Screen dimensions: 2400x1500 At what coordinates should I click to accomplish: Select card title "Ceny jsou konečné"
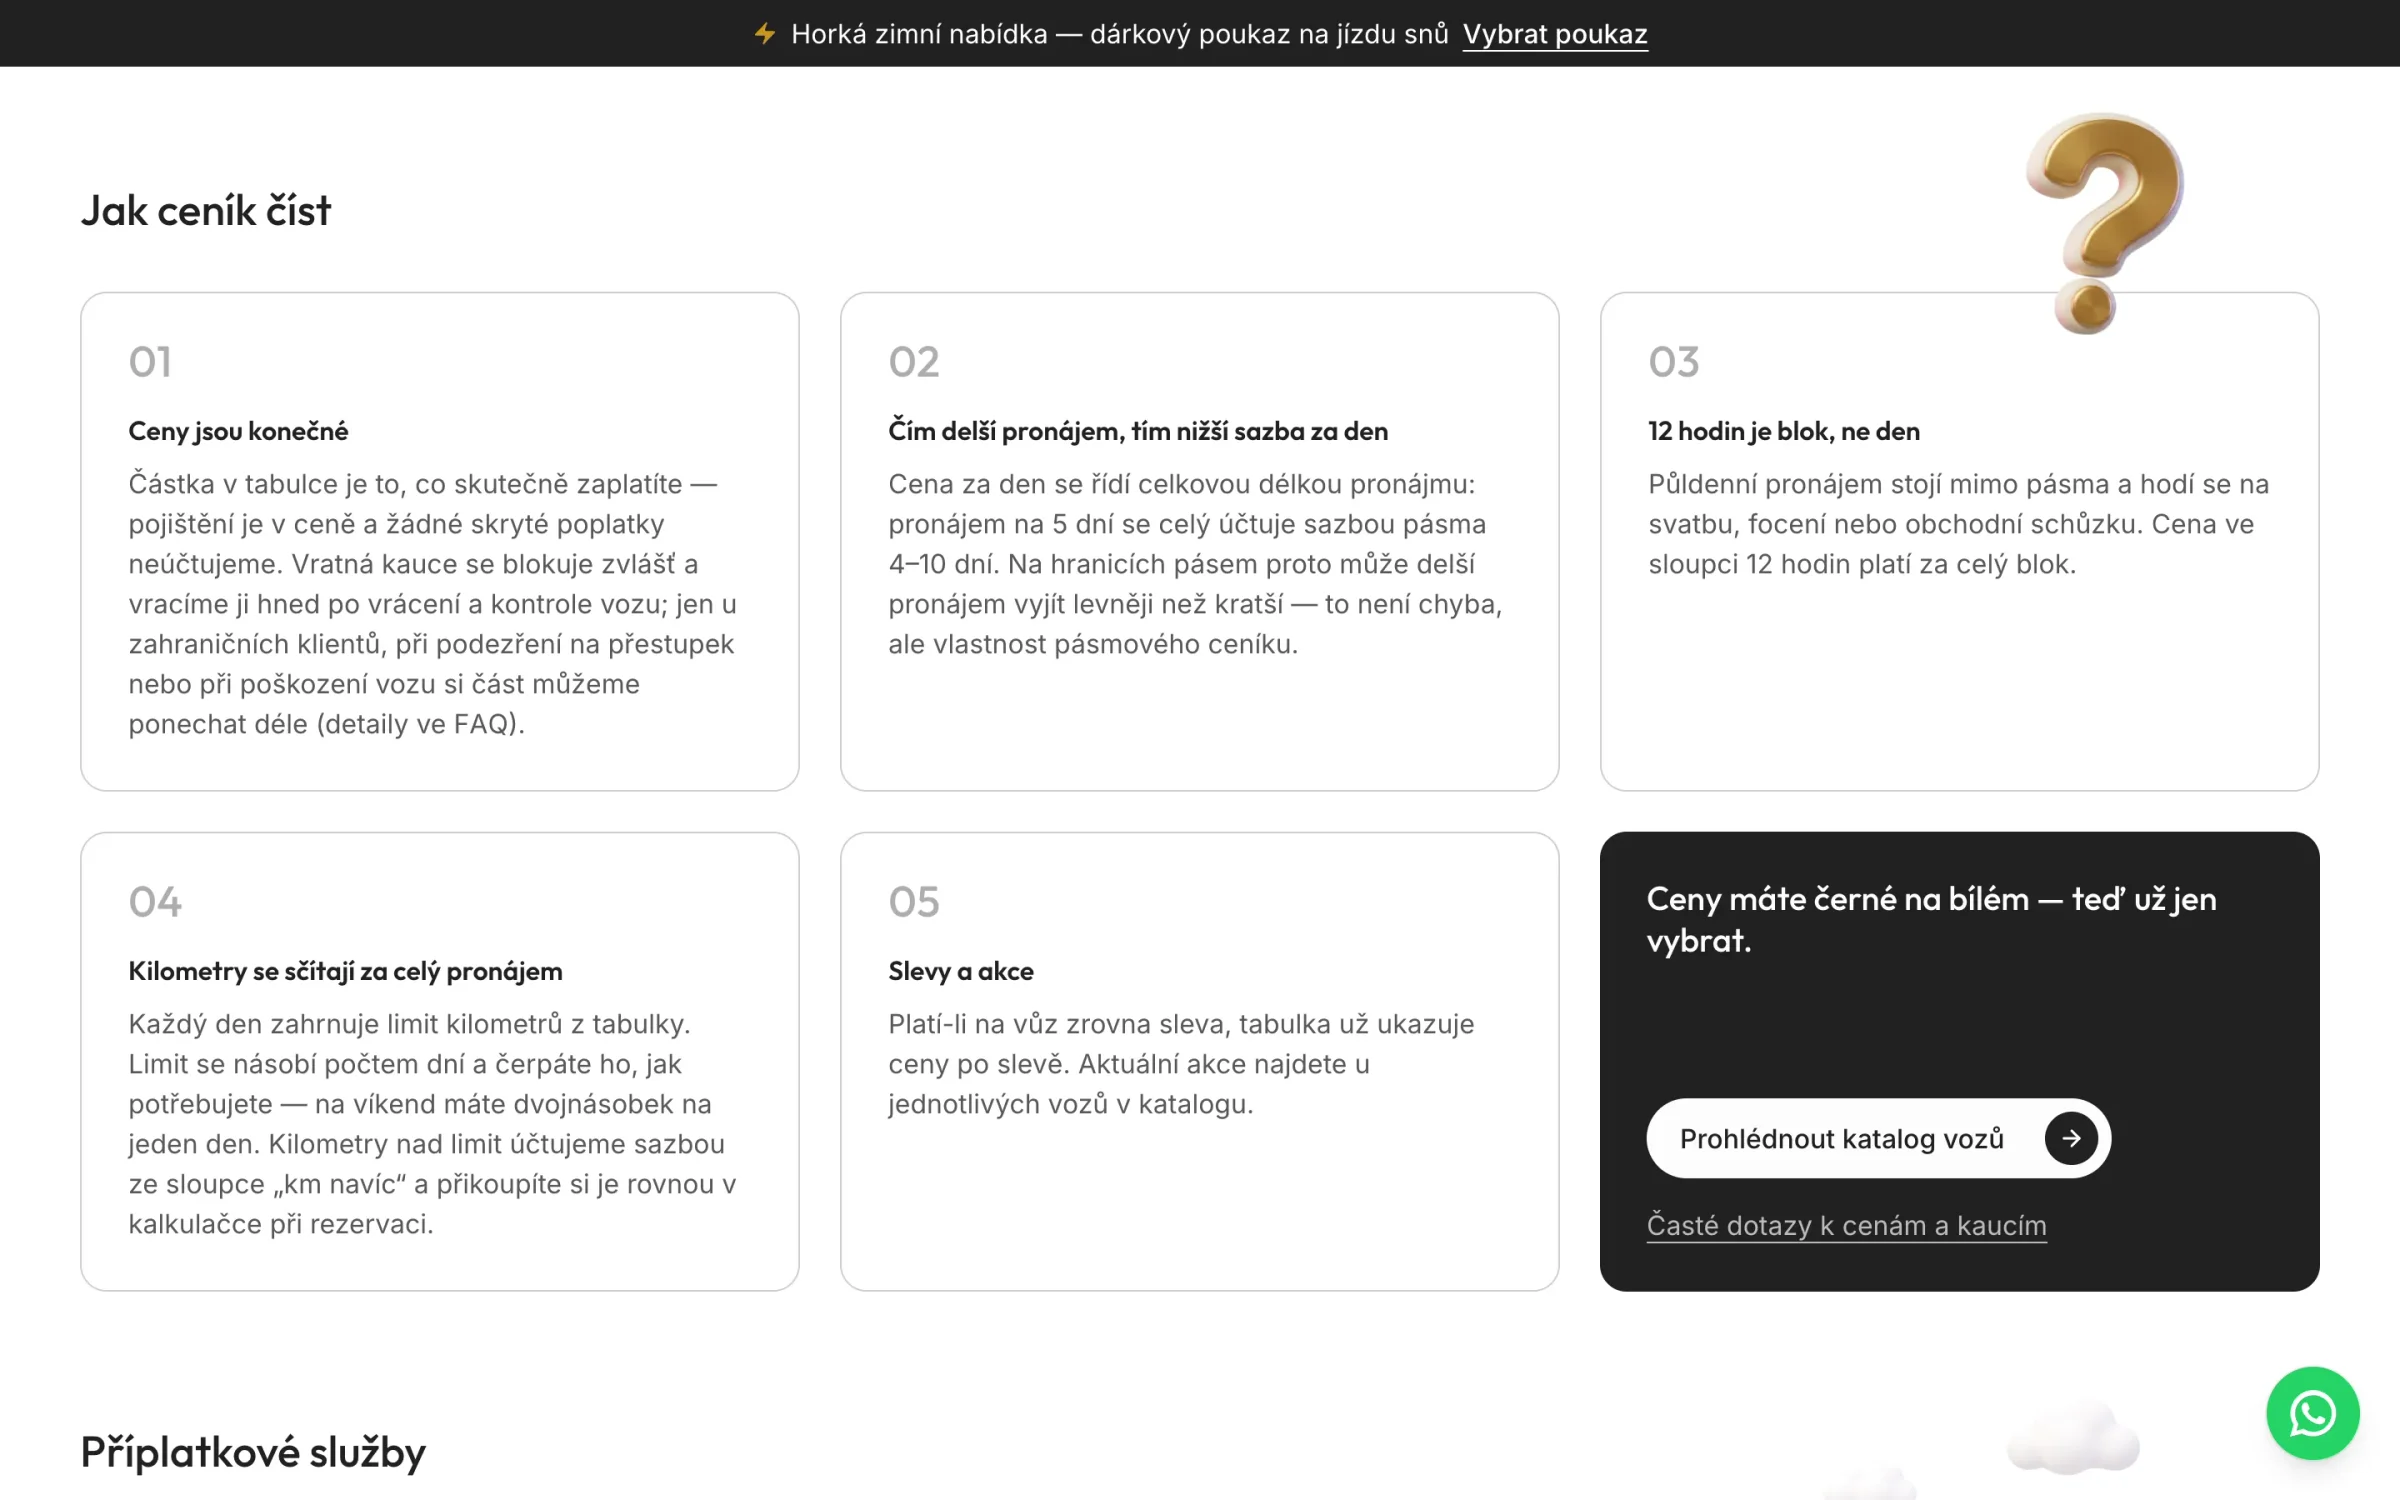238,431
